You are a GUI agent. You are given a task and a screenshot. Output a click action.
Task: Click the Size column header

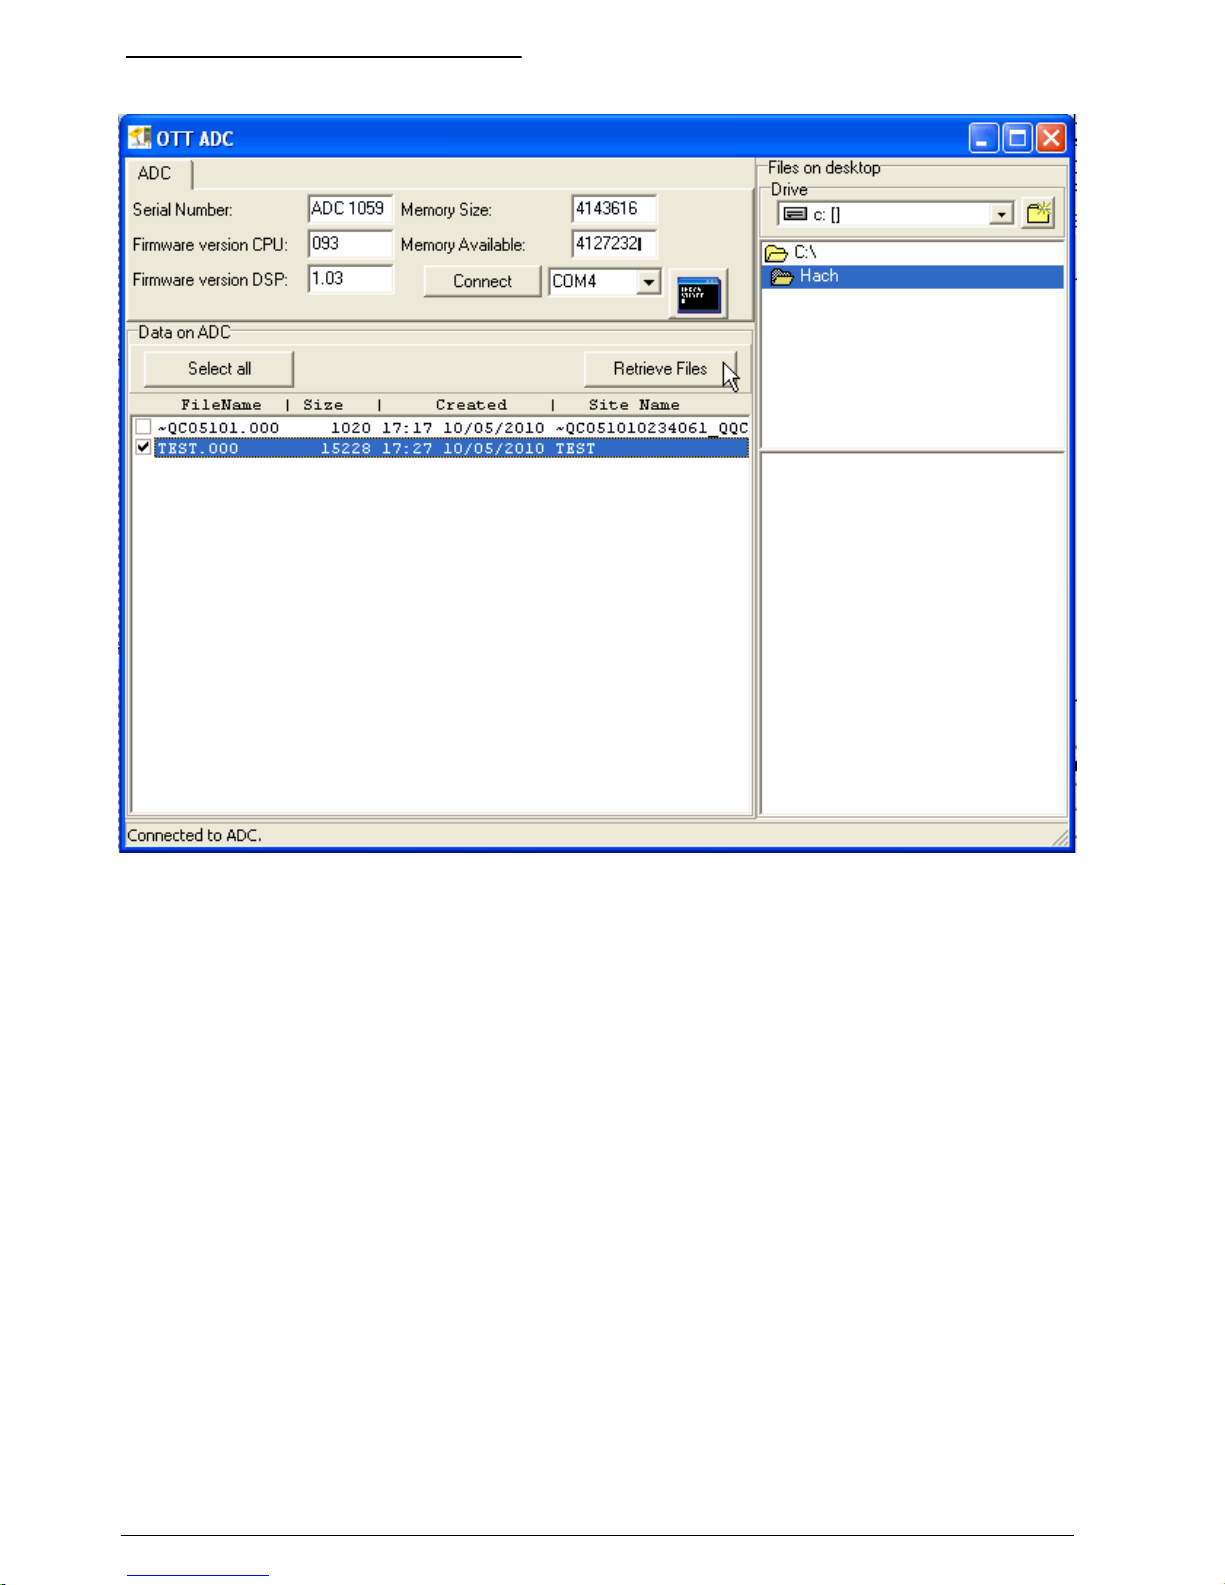pos(323,405)
